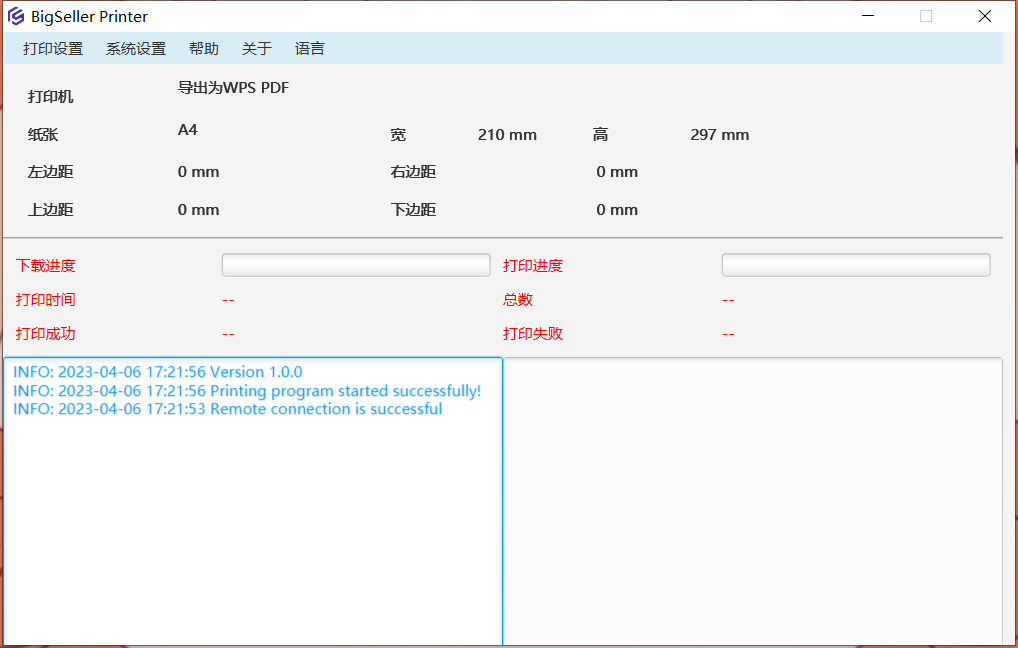
Task: Close the BigSeller Printer window
Action: click(x=984, y=16)
